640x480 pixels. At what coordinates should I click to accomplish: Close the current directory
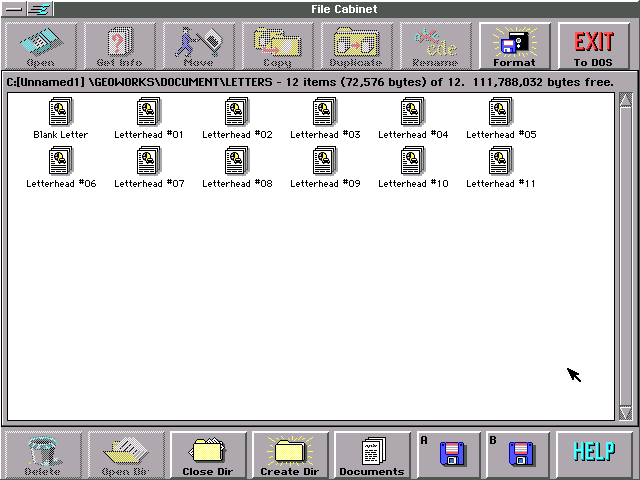click(x=208, y=455)
